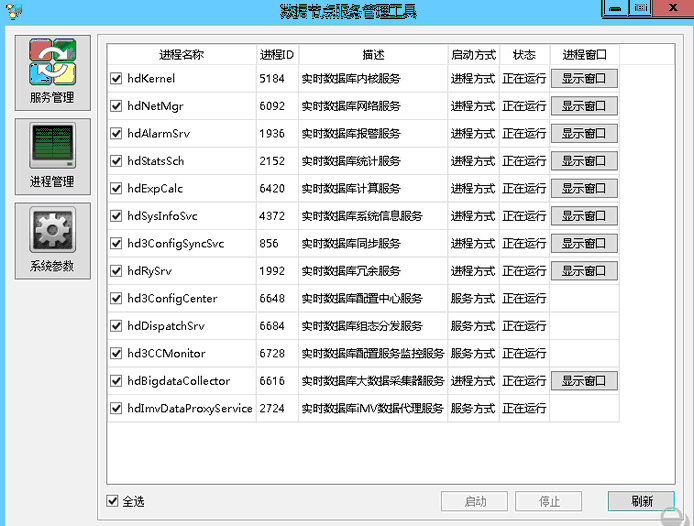Screen dimensions: 694x526
Task: Toggle the hdDispatchSrv checkbox
Action: point(116,326)
